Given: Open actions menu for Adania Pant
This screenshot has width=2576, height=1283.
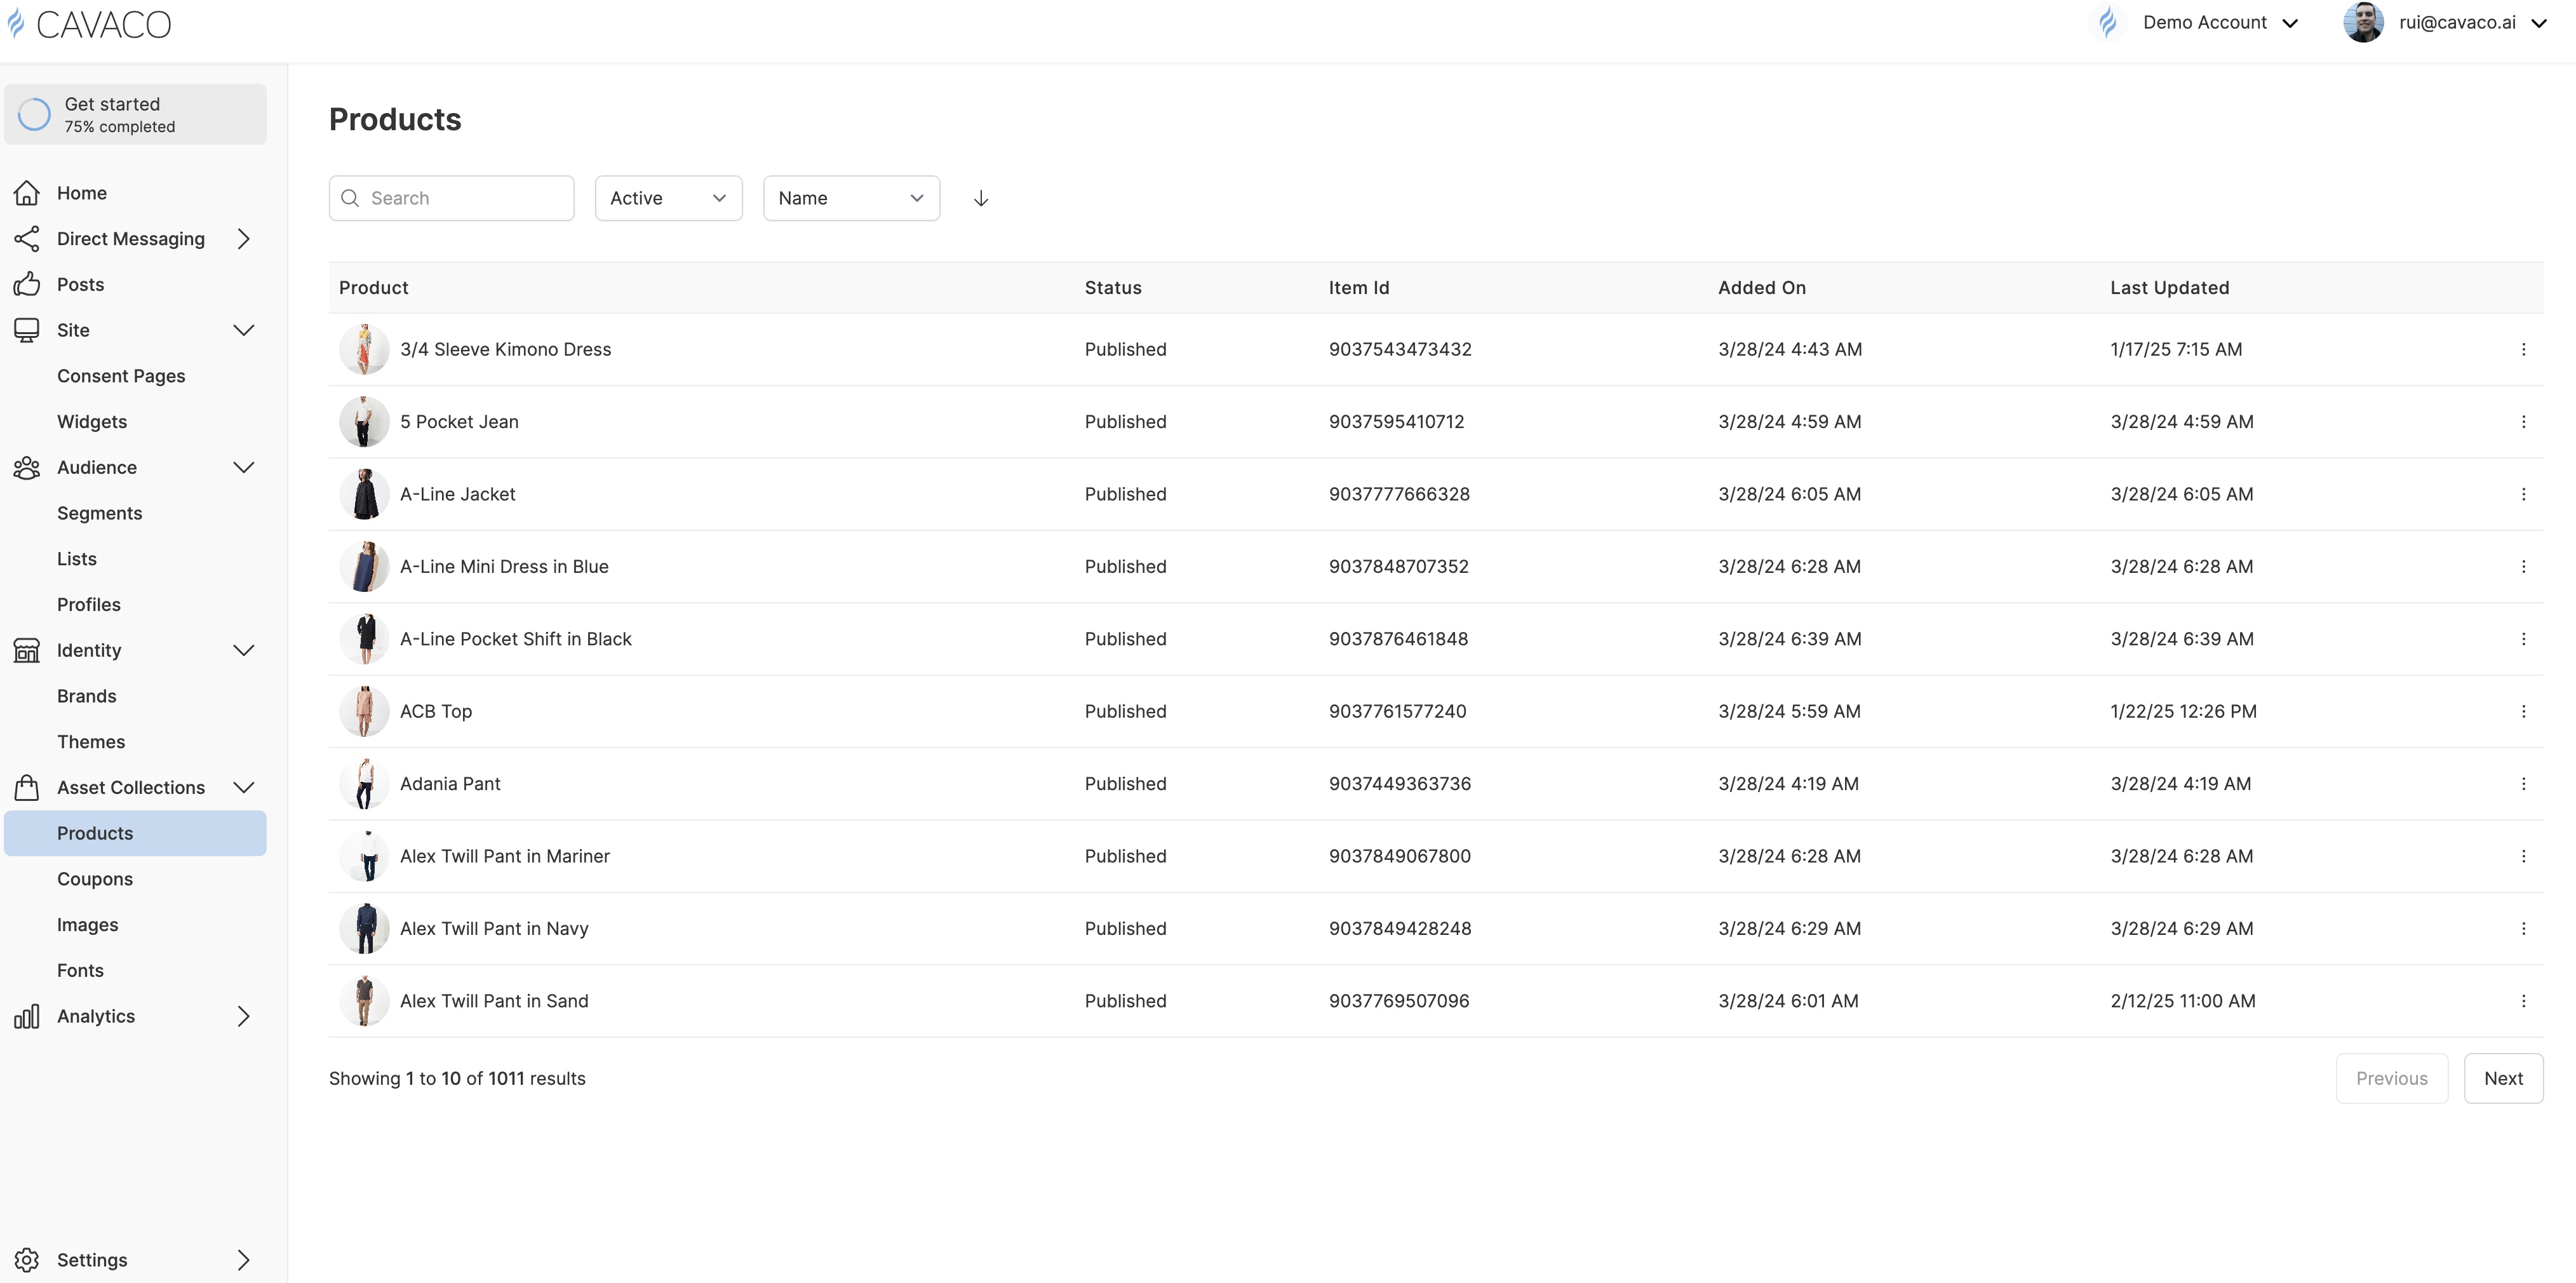Looking at the screenshot, I should point(2523,784).
